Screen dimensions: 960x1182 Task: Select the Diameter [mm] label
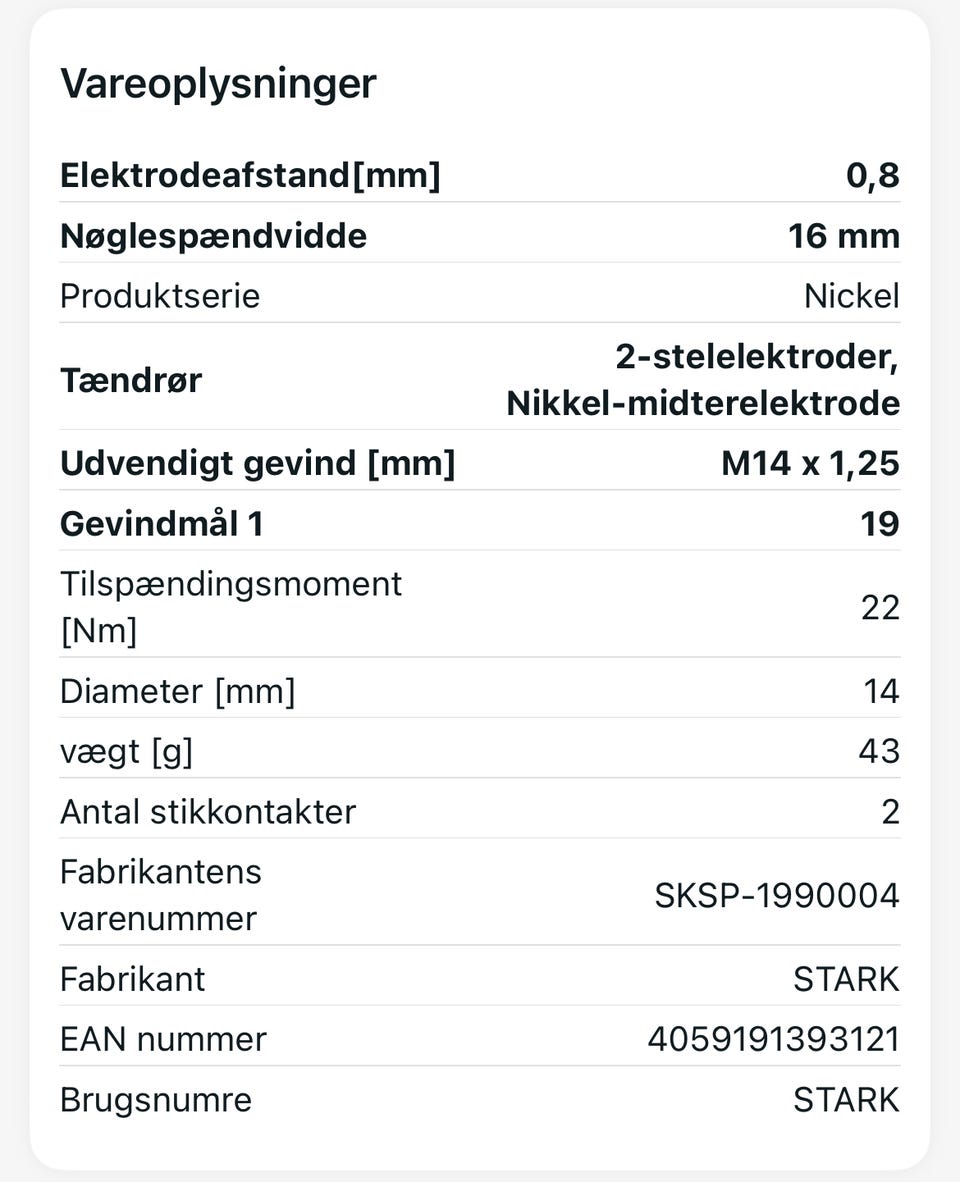click(x=177, y=692)
